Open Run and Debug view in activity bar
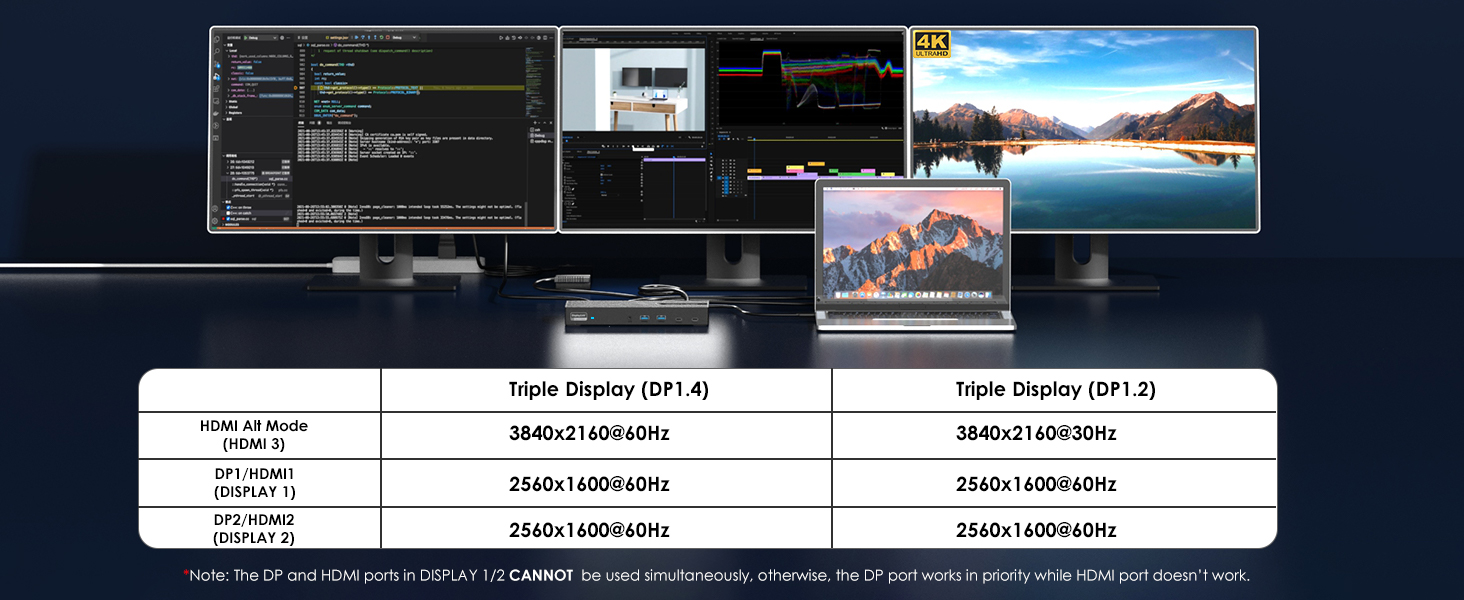The width and height of the screenshot is (1464, 600). pos(216,76)
